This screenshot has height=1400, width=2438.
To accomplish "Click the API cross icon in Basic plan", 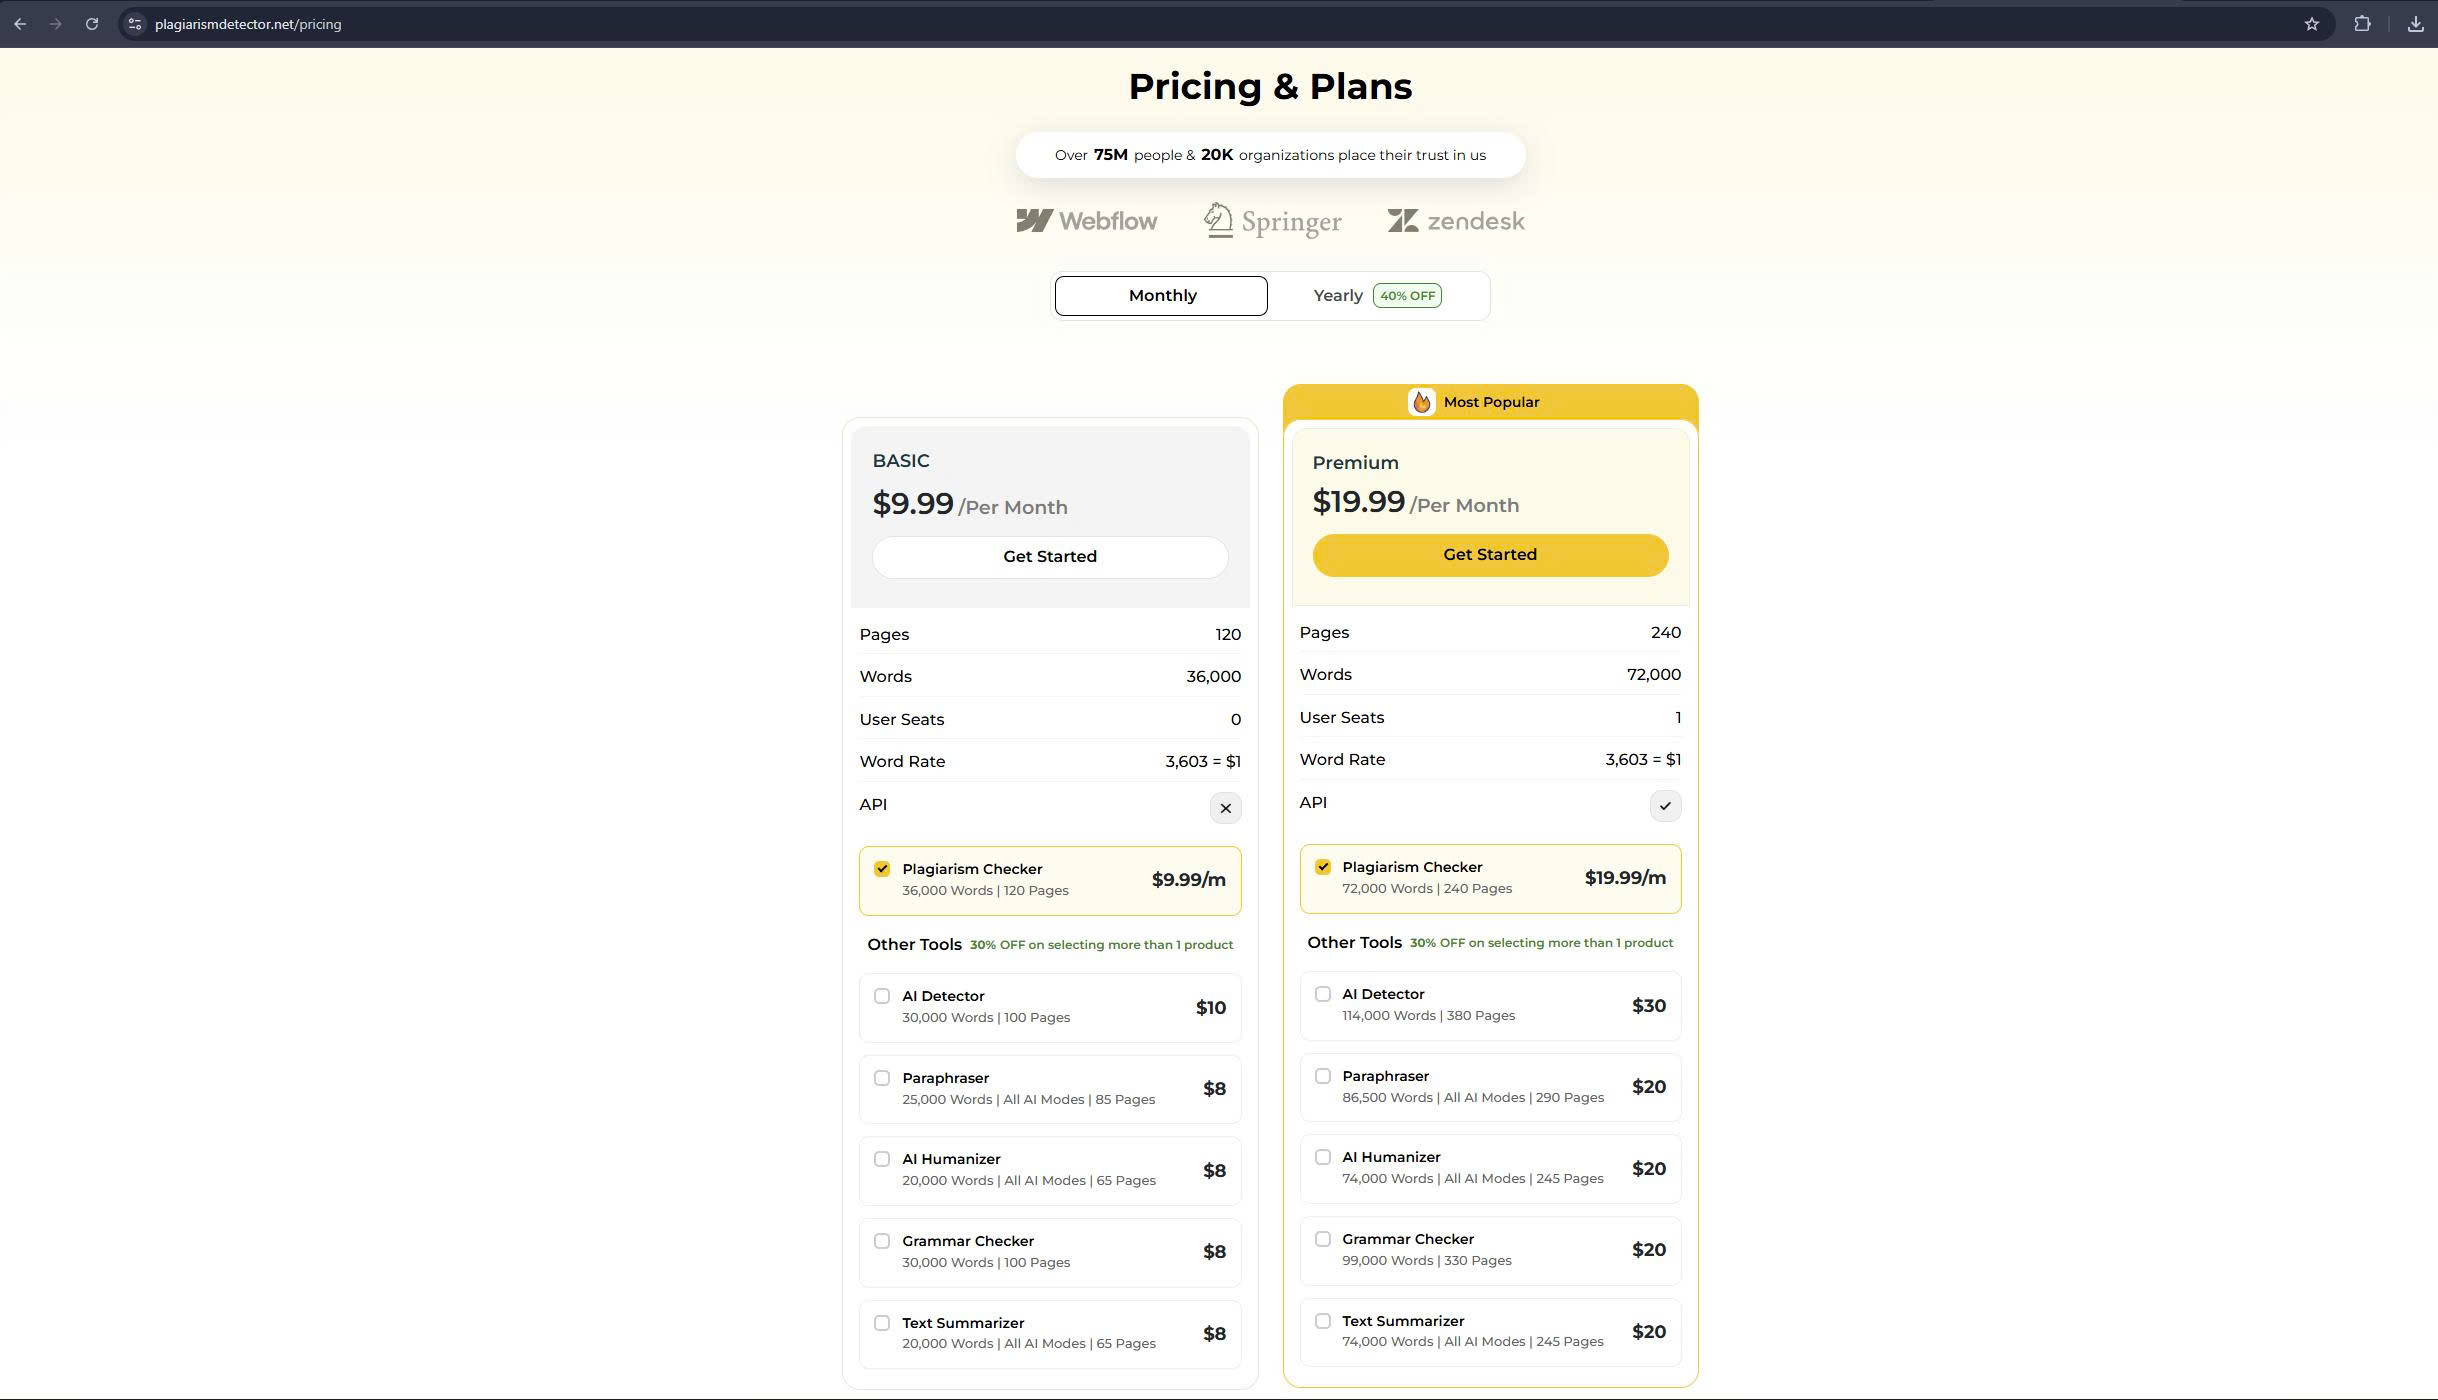I will point(1225,808).
